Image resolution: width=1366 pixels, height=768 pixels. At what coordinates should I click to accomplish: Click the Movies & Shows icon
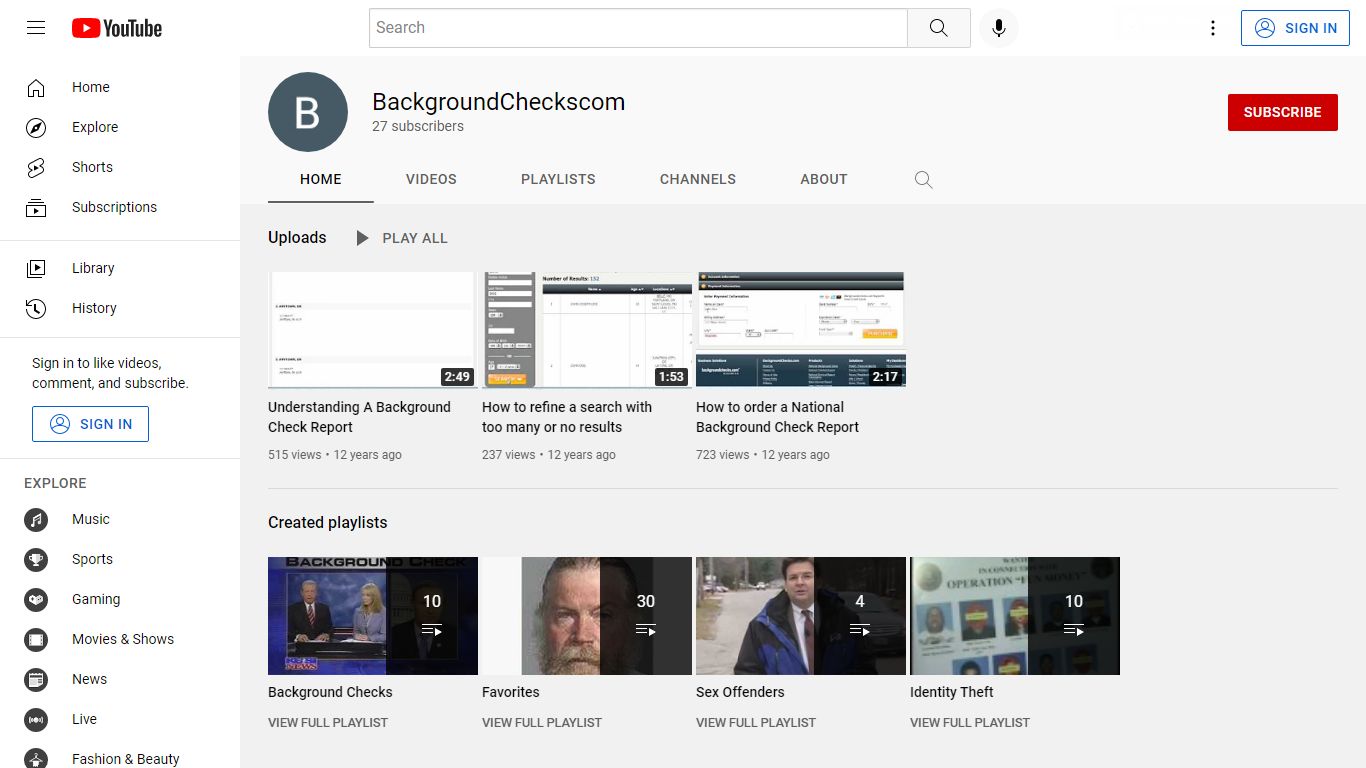coord(36,640)
